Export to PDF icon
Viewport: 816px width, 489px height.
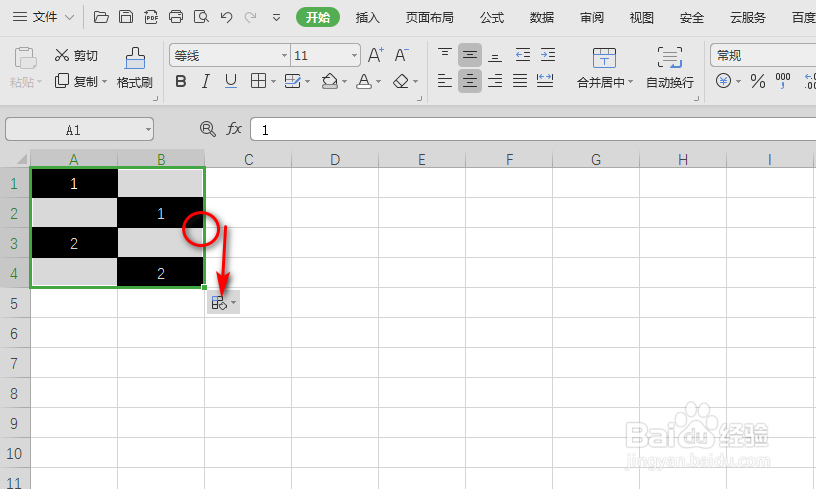click(151, 17)
